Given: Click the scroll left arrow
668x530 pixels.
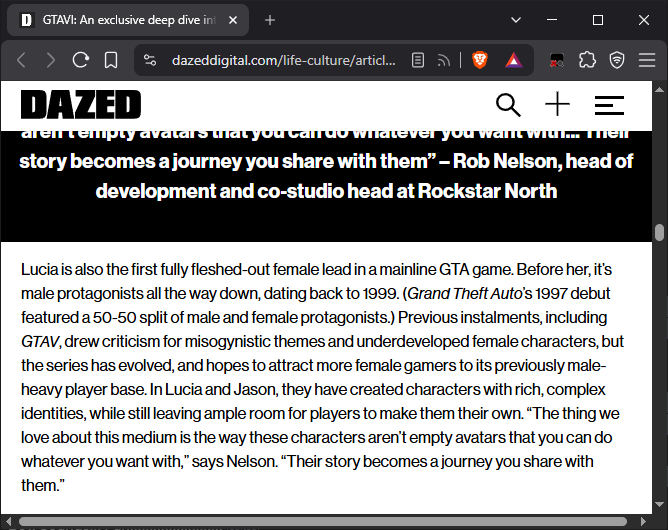Looking at the screenshot, I should tap(8, 521).
